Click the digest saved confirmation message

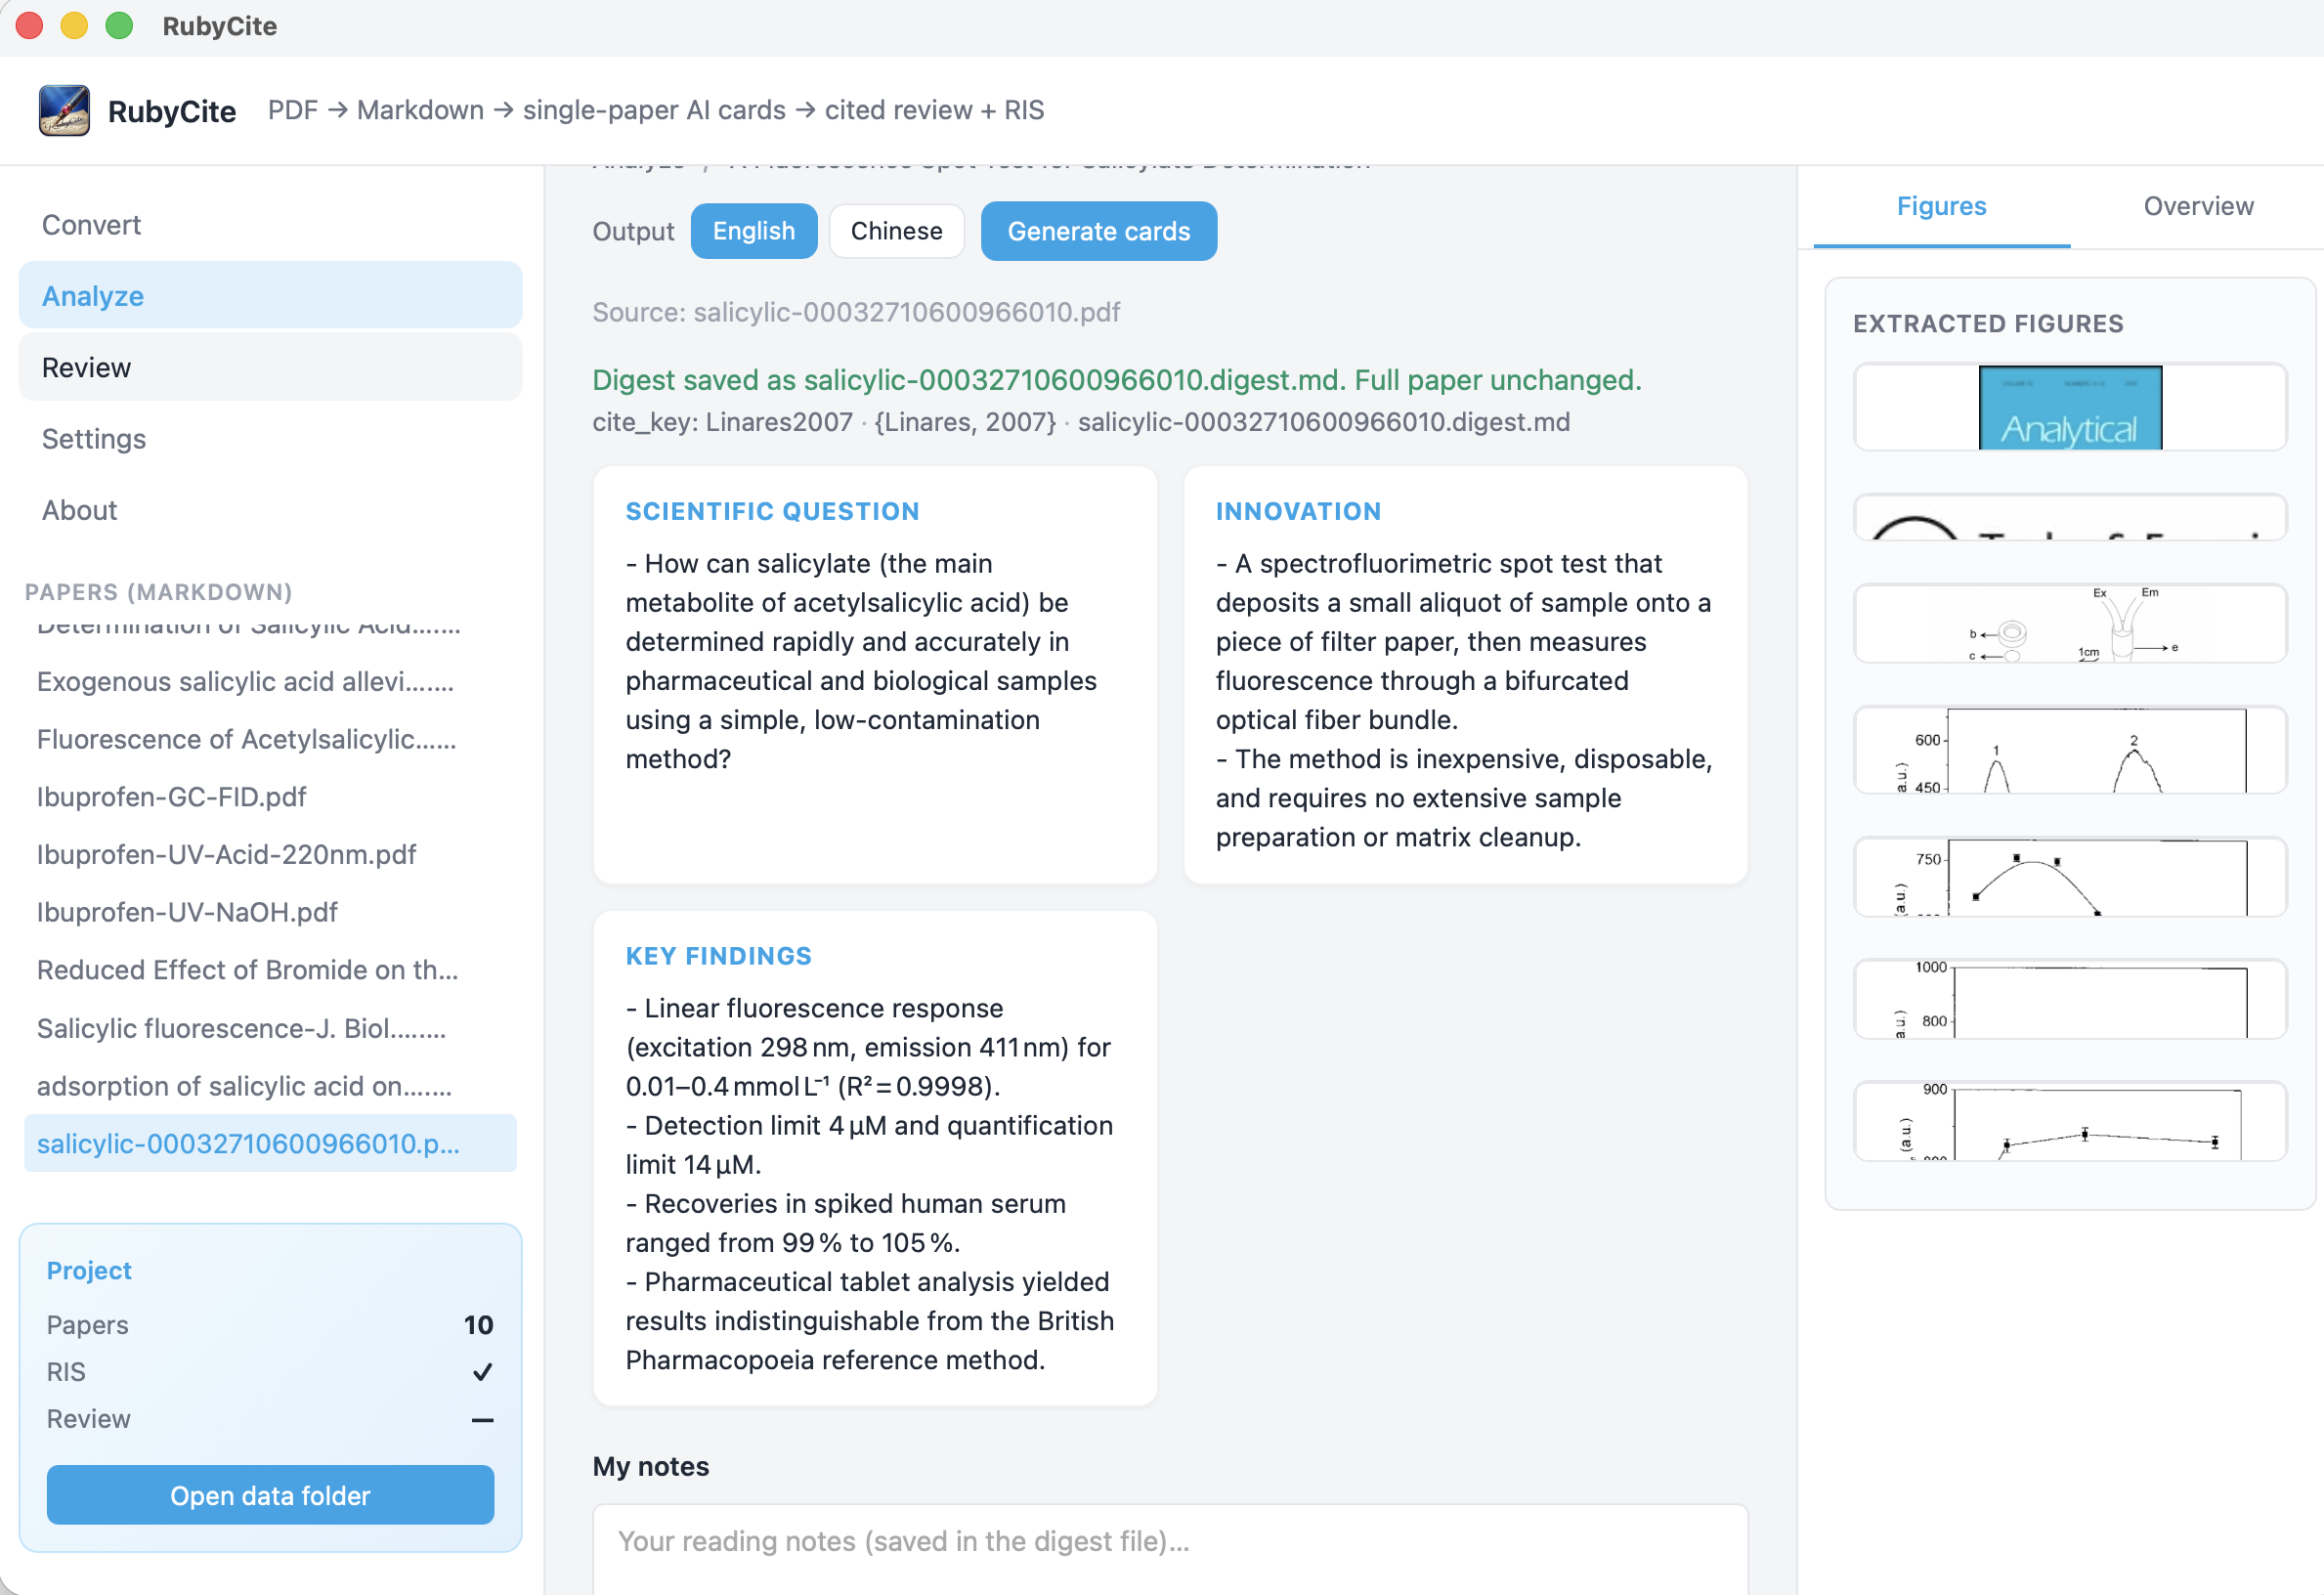tap(1117, 380)
